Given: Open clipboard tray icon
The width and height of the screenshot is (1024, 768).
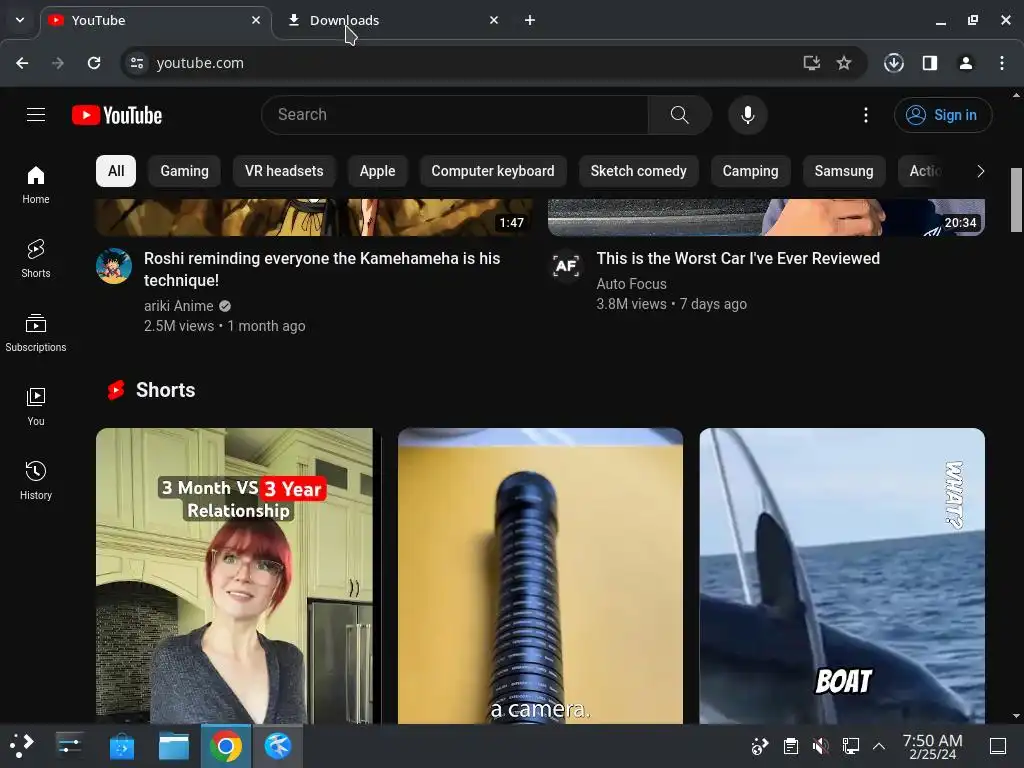Looking at the screenshot, I should tap(791, 746).
